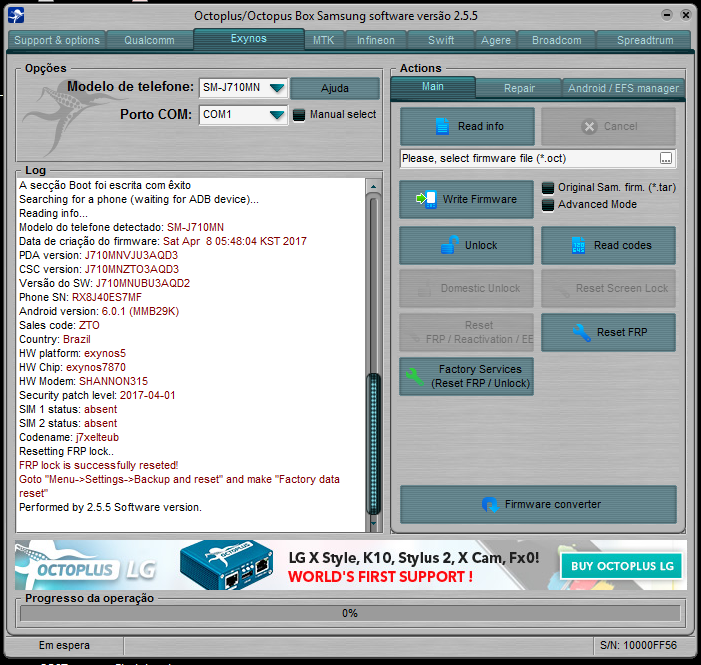
Task: Click the 'Country: Brazil' log line
Action: (x=55, y=339)
